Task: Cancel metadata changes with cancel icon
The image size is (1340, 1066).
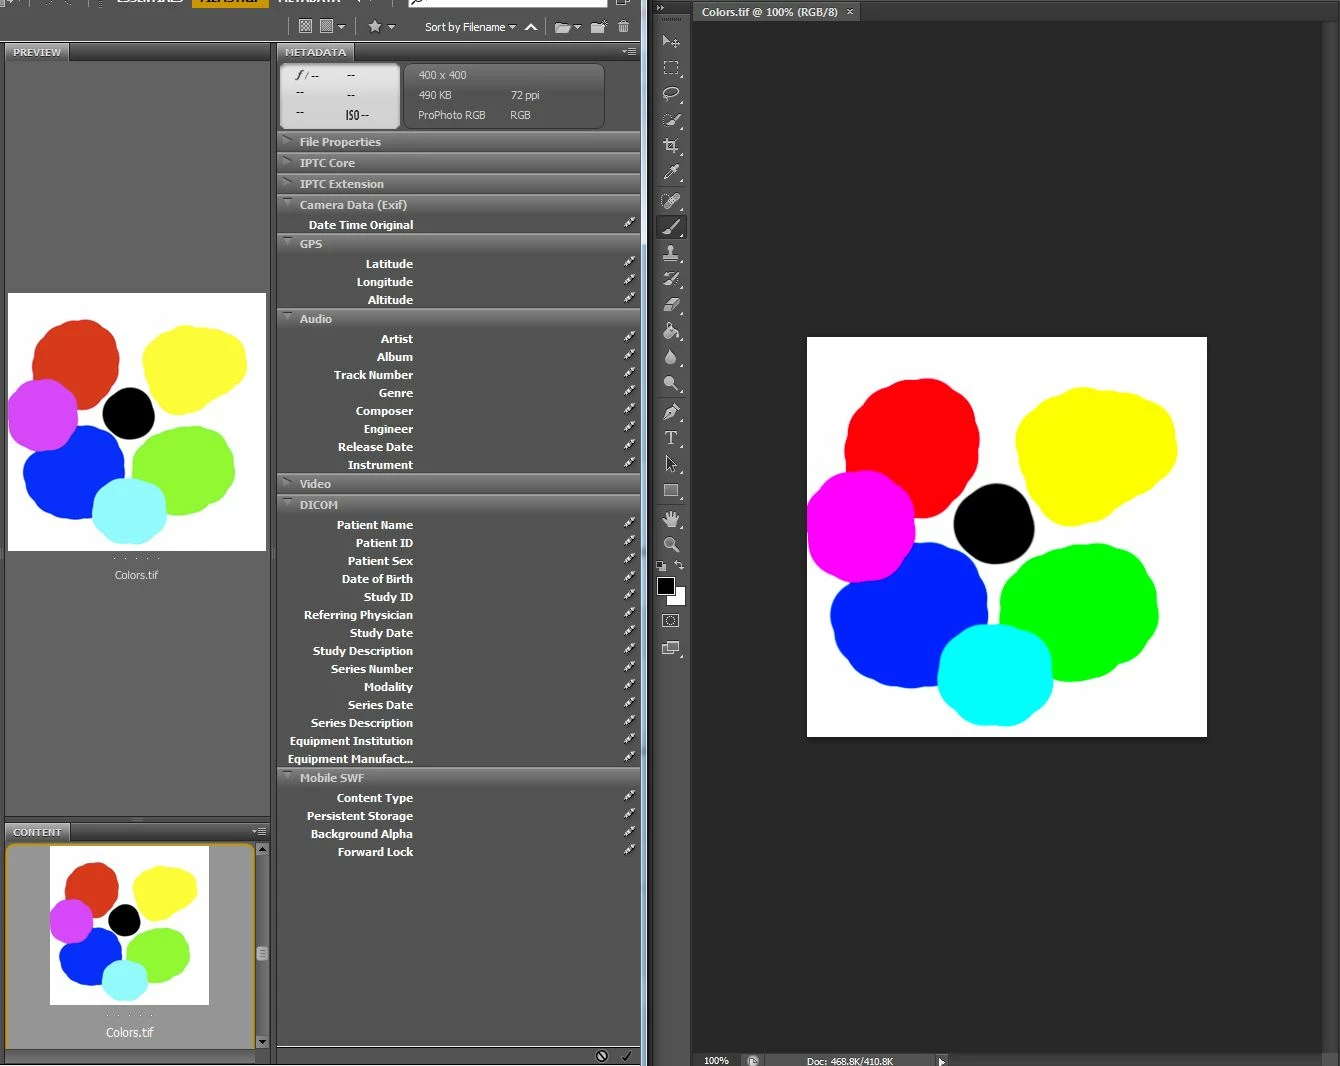Action: coord(602,1056)
